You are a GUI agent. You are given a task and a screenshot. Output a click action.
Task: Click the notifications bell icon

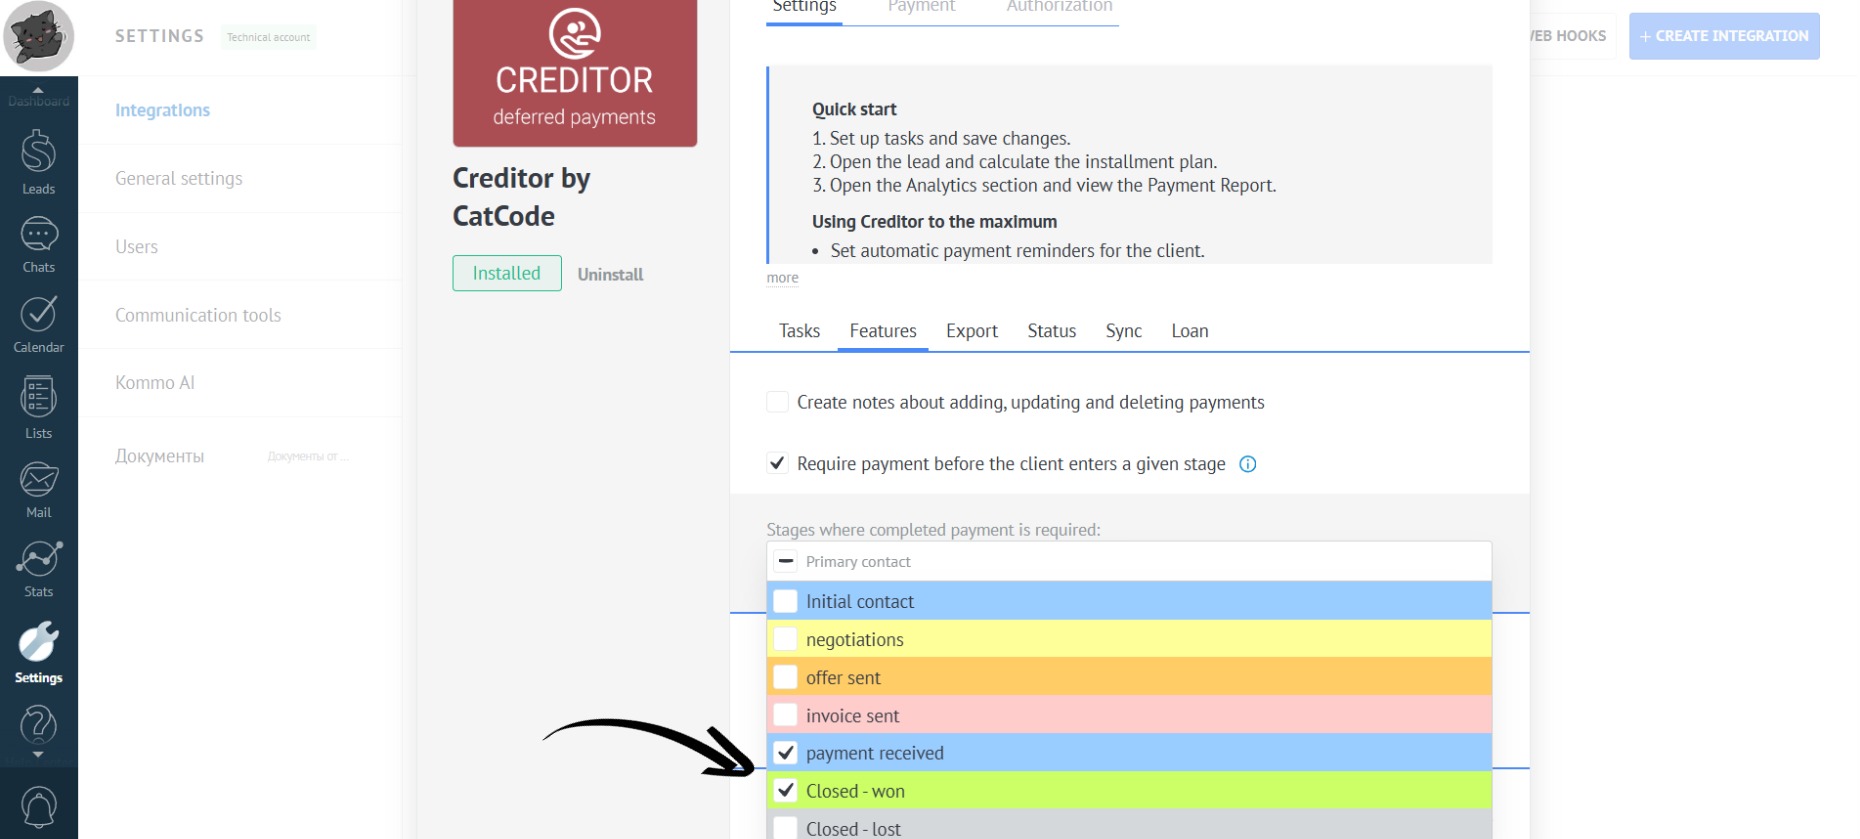(x=38, y=806)
